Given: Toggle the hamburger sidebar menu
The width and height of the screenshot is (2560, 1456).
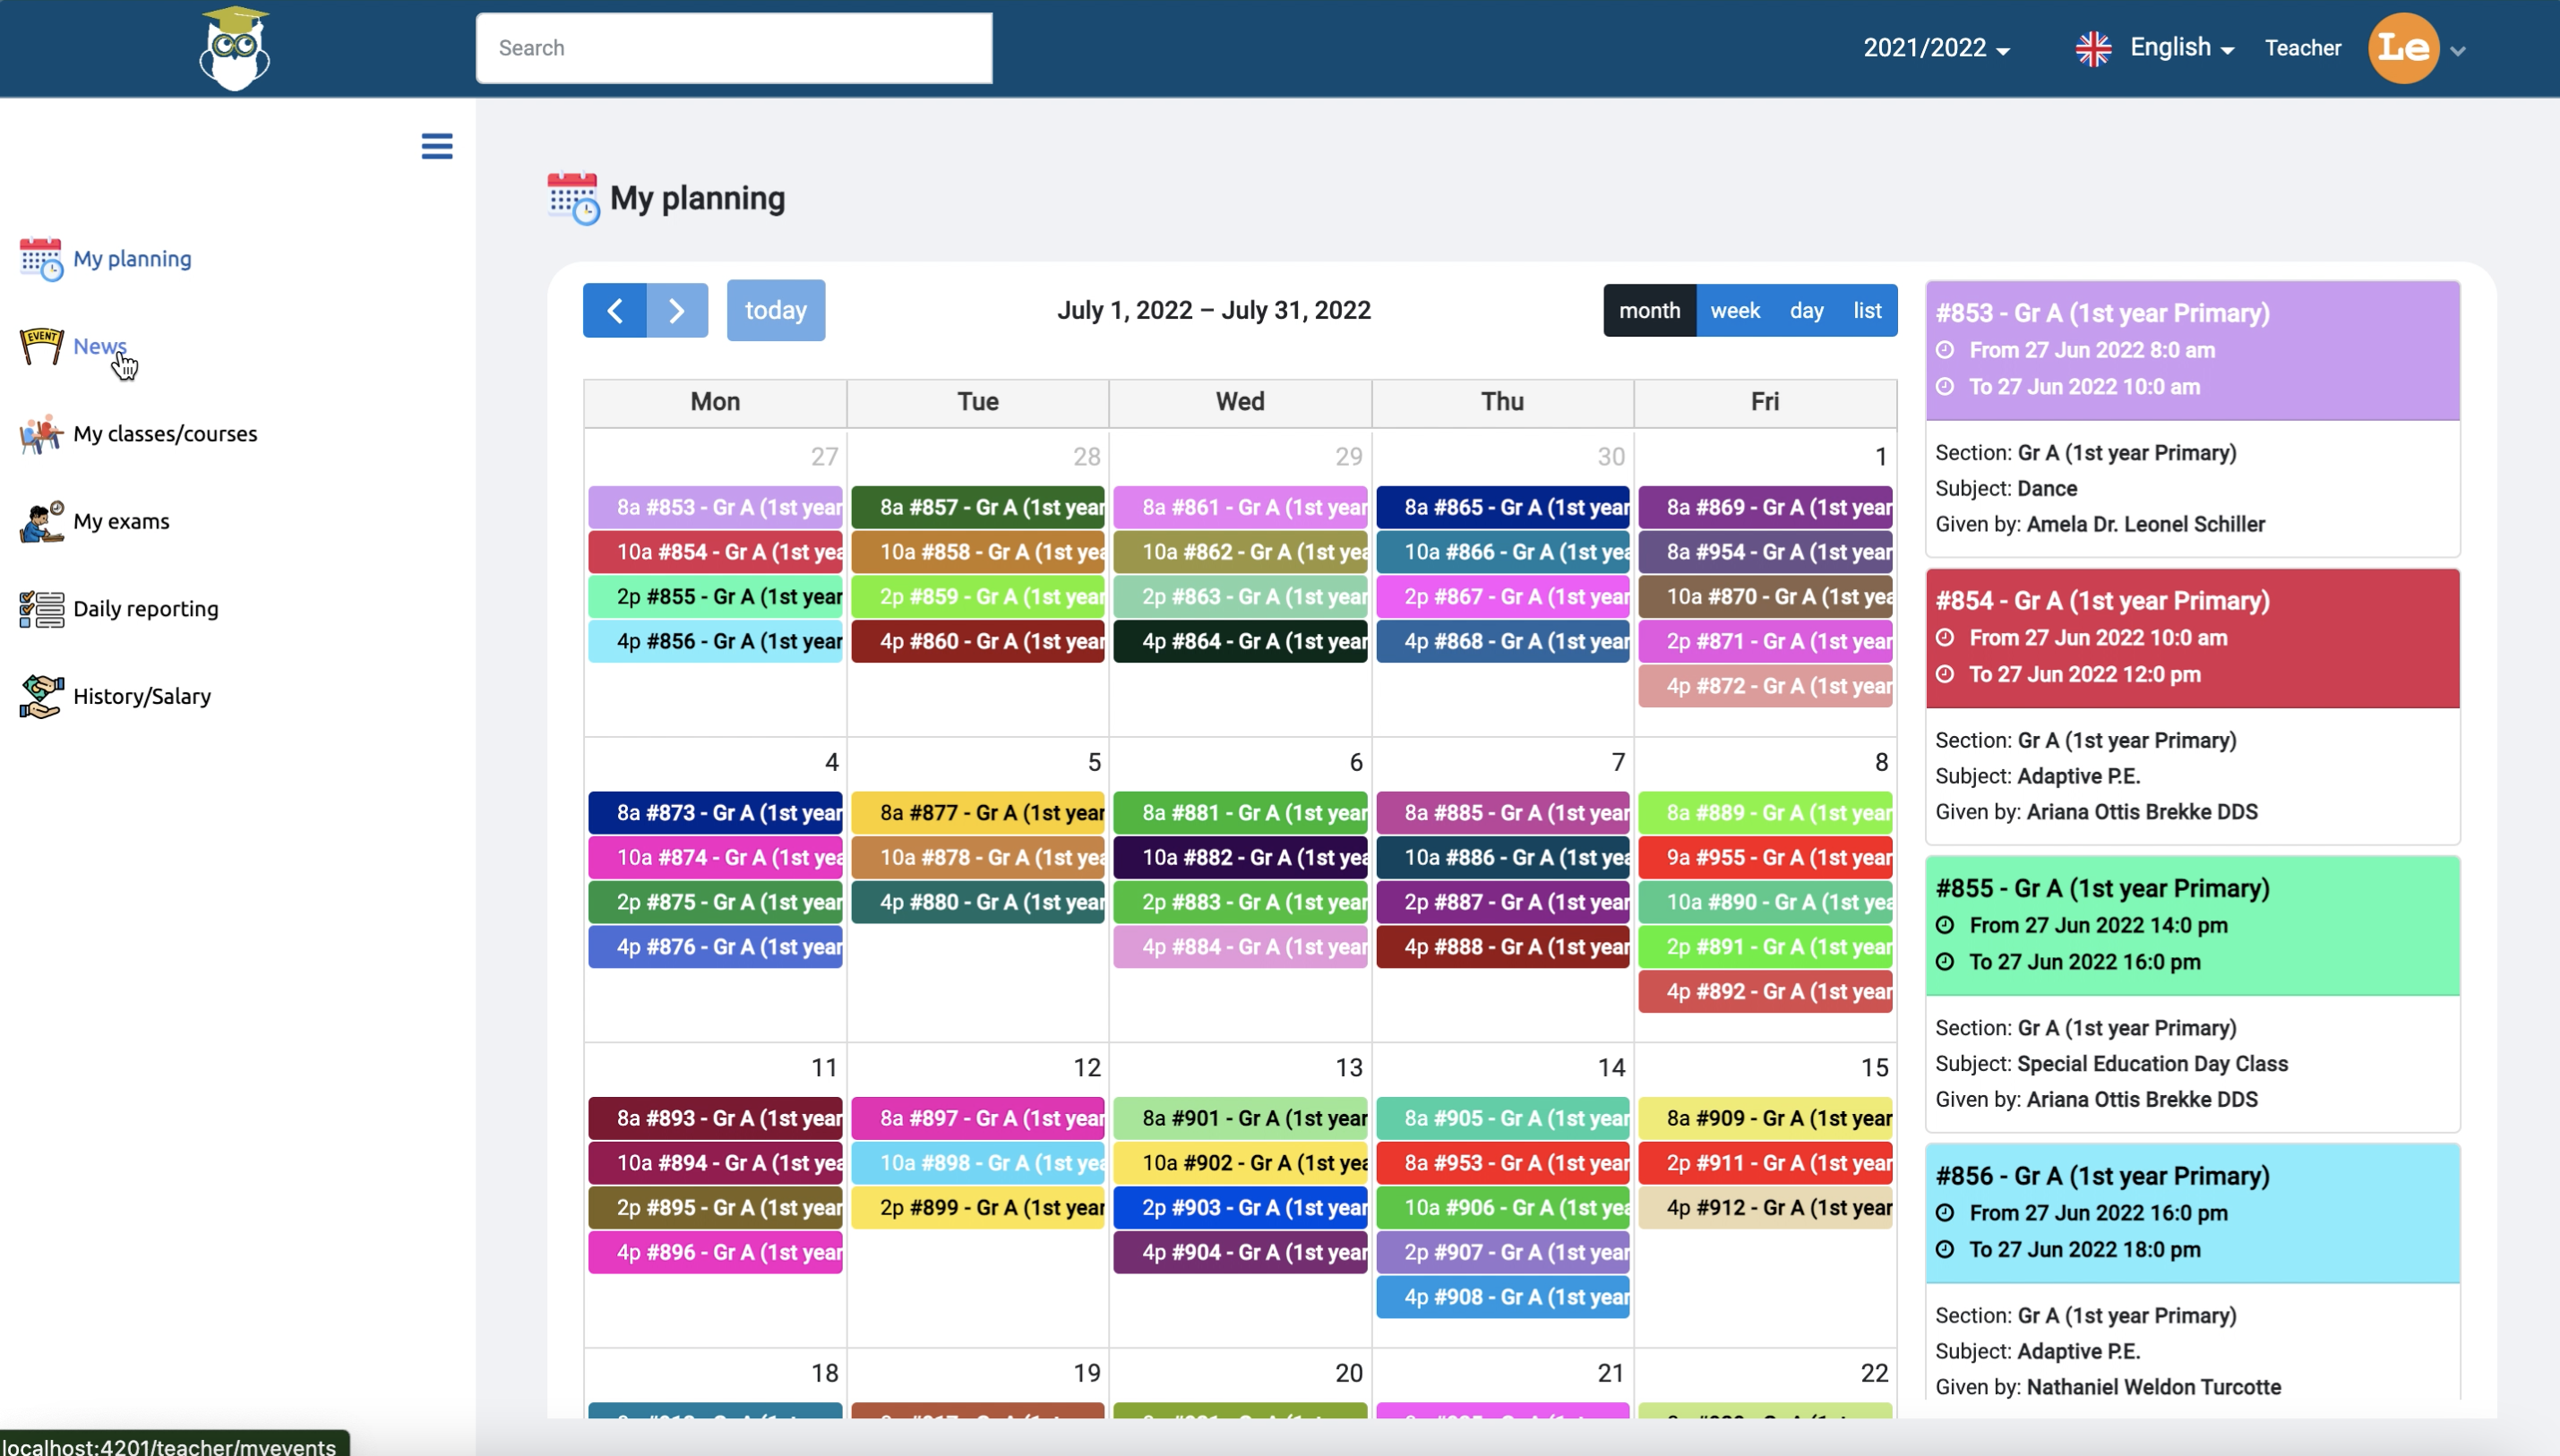Looking at the screenshot, I should point(437,146).
